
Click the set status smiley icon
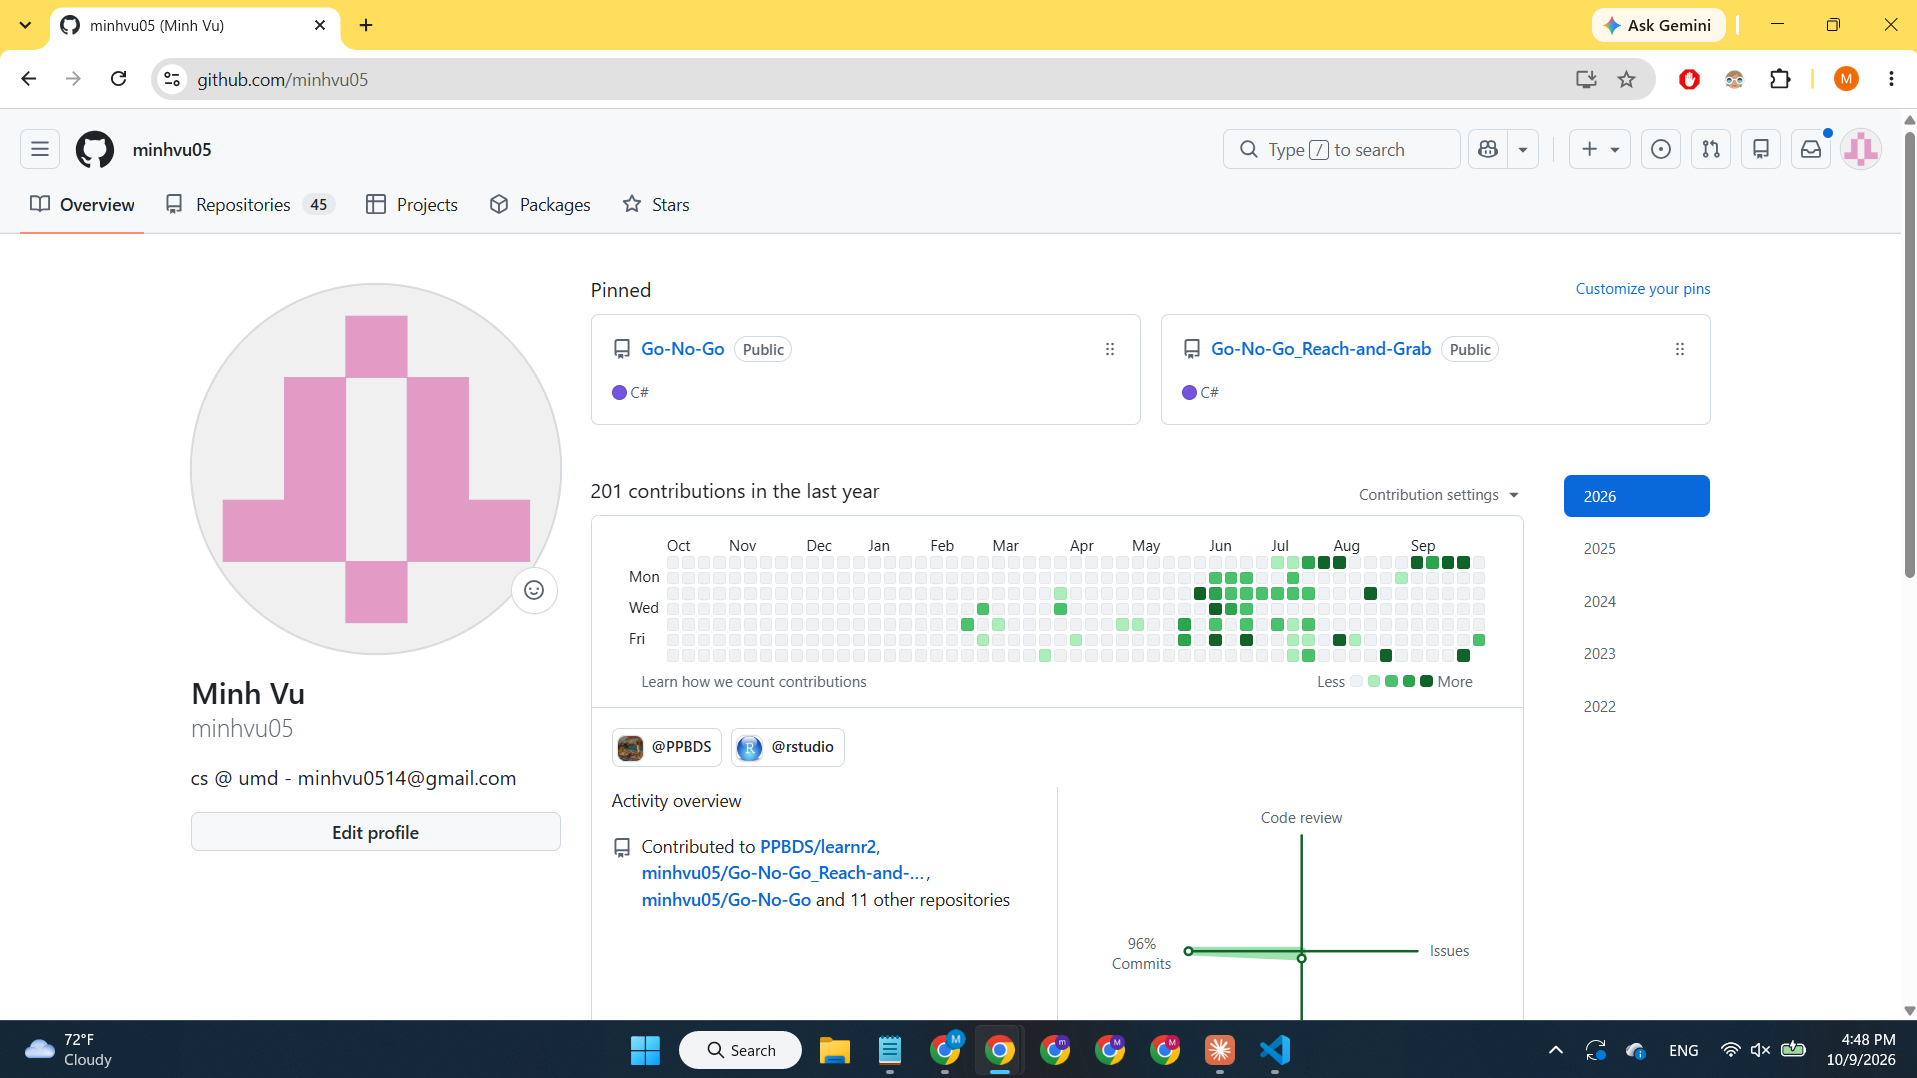pos(534,590)
